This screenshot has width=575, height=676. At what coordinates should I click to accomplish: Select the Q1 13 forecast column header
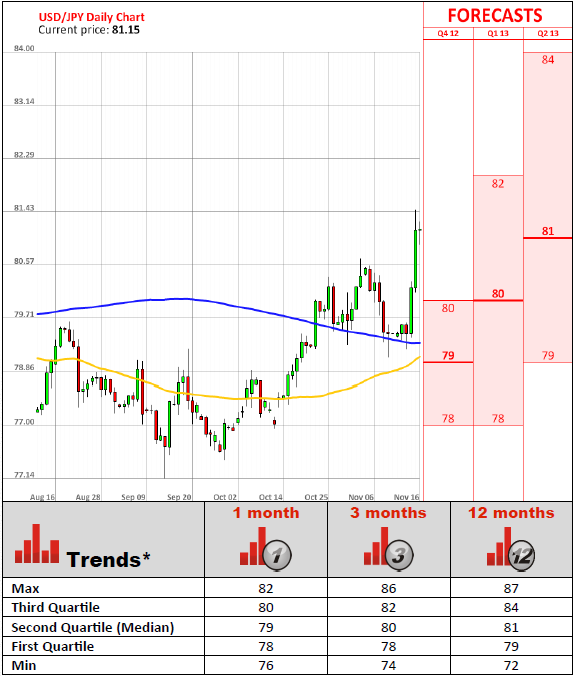498,34
